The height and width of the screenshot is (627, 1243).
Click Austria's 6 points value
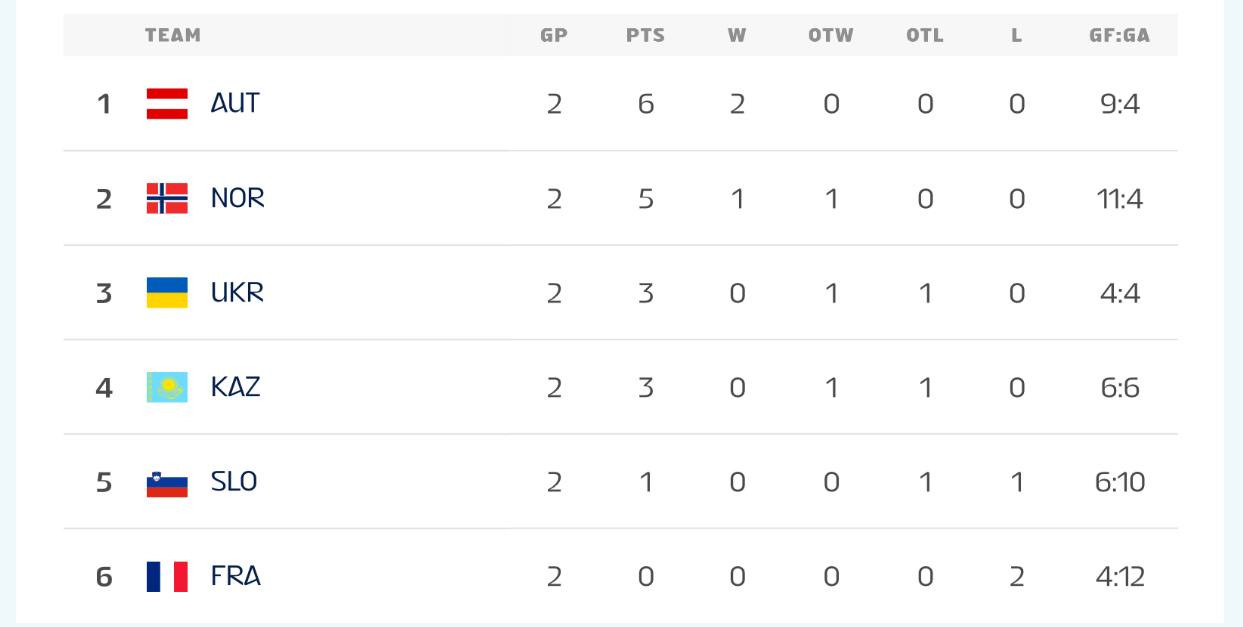pos(646,104)
